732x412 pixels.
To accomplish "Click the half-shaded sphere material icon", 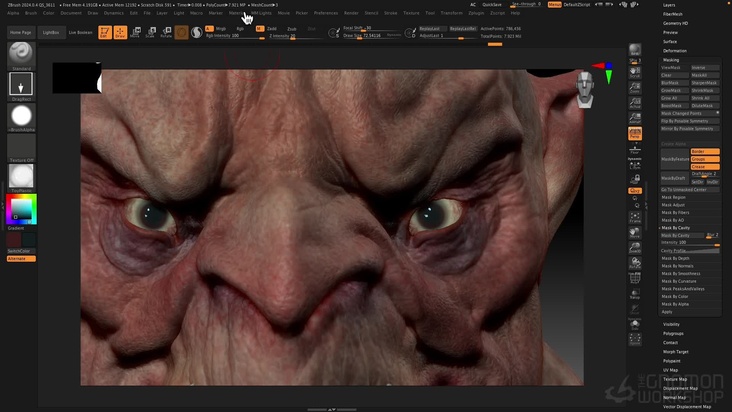I will click(x=197, y=32).
